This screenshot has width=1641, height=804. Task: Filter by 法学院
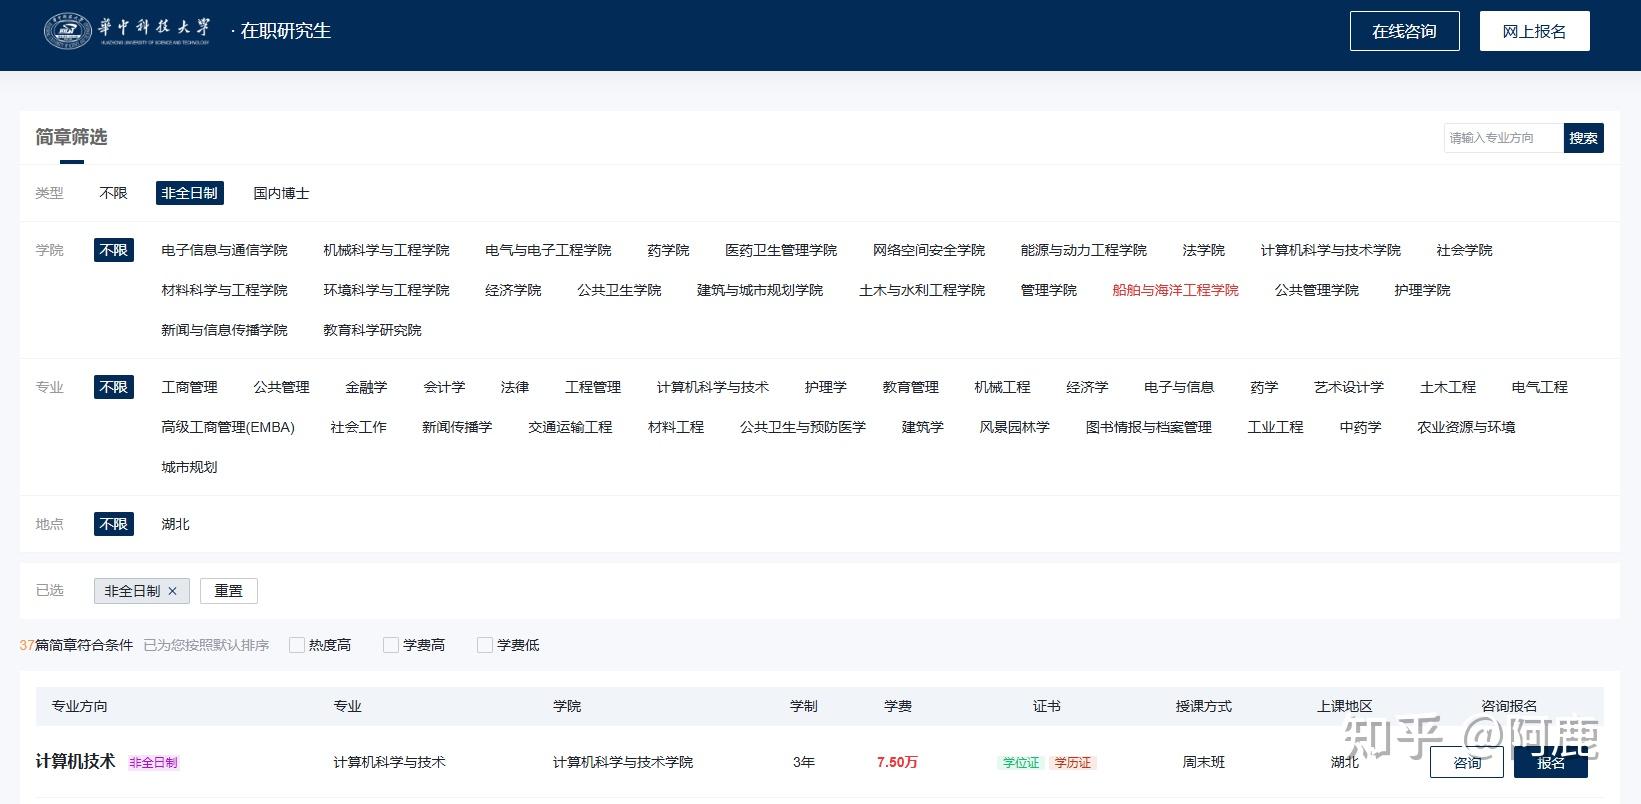[1204, 250]
